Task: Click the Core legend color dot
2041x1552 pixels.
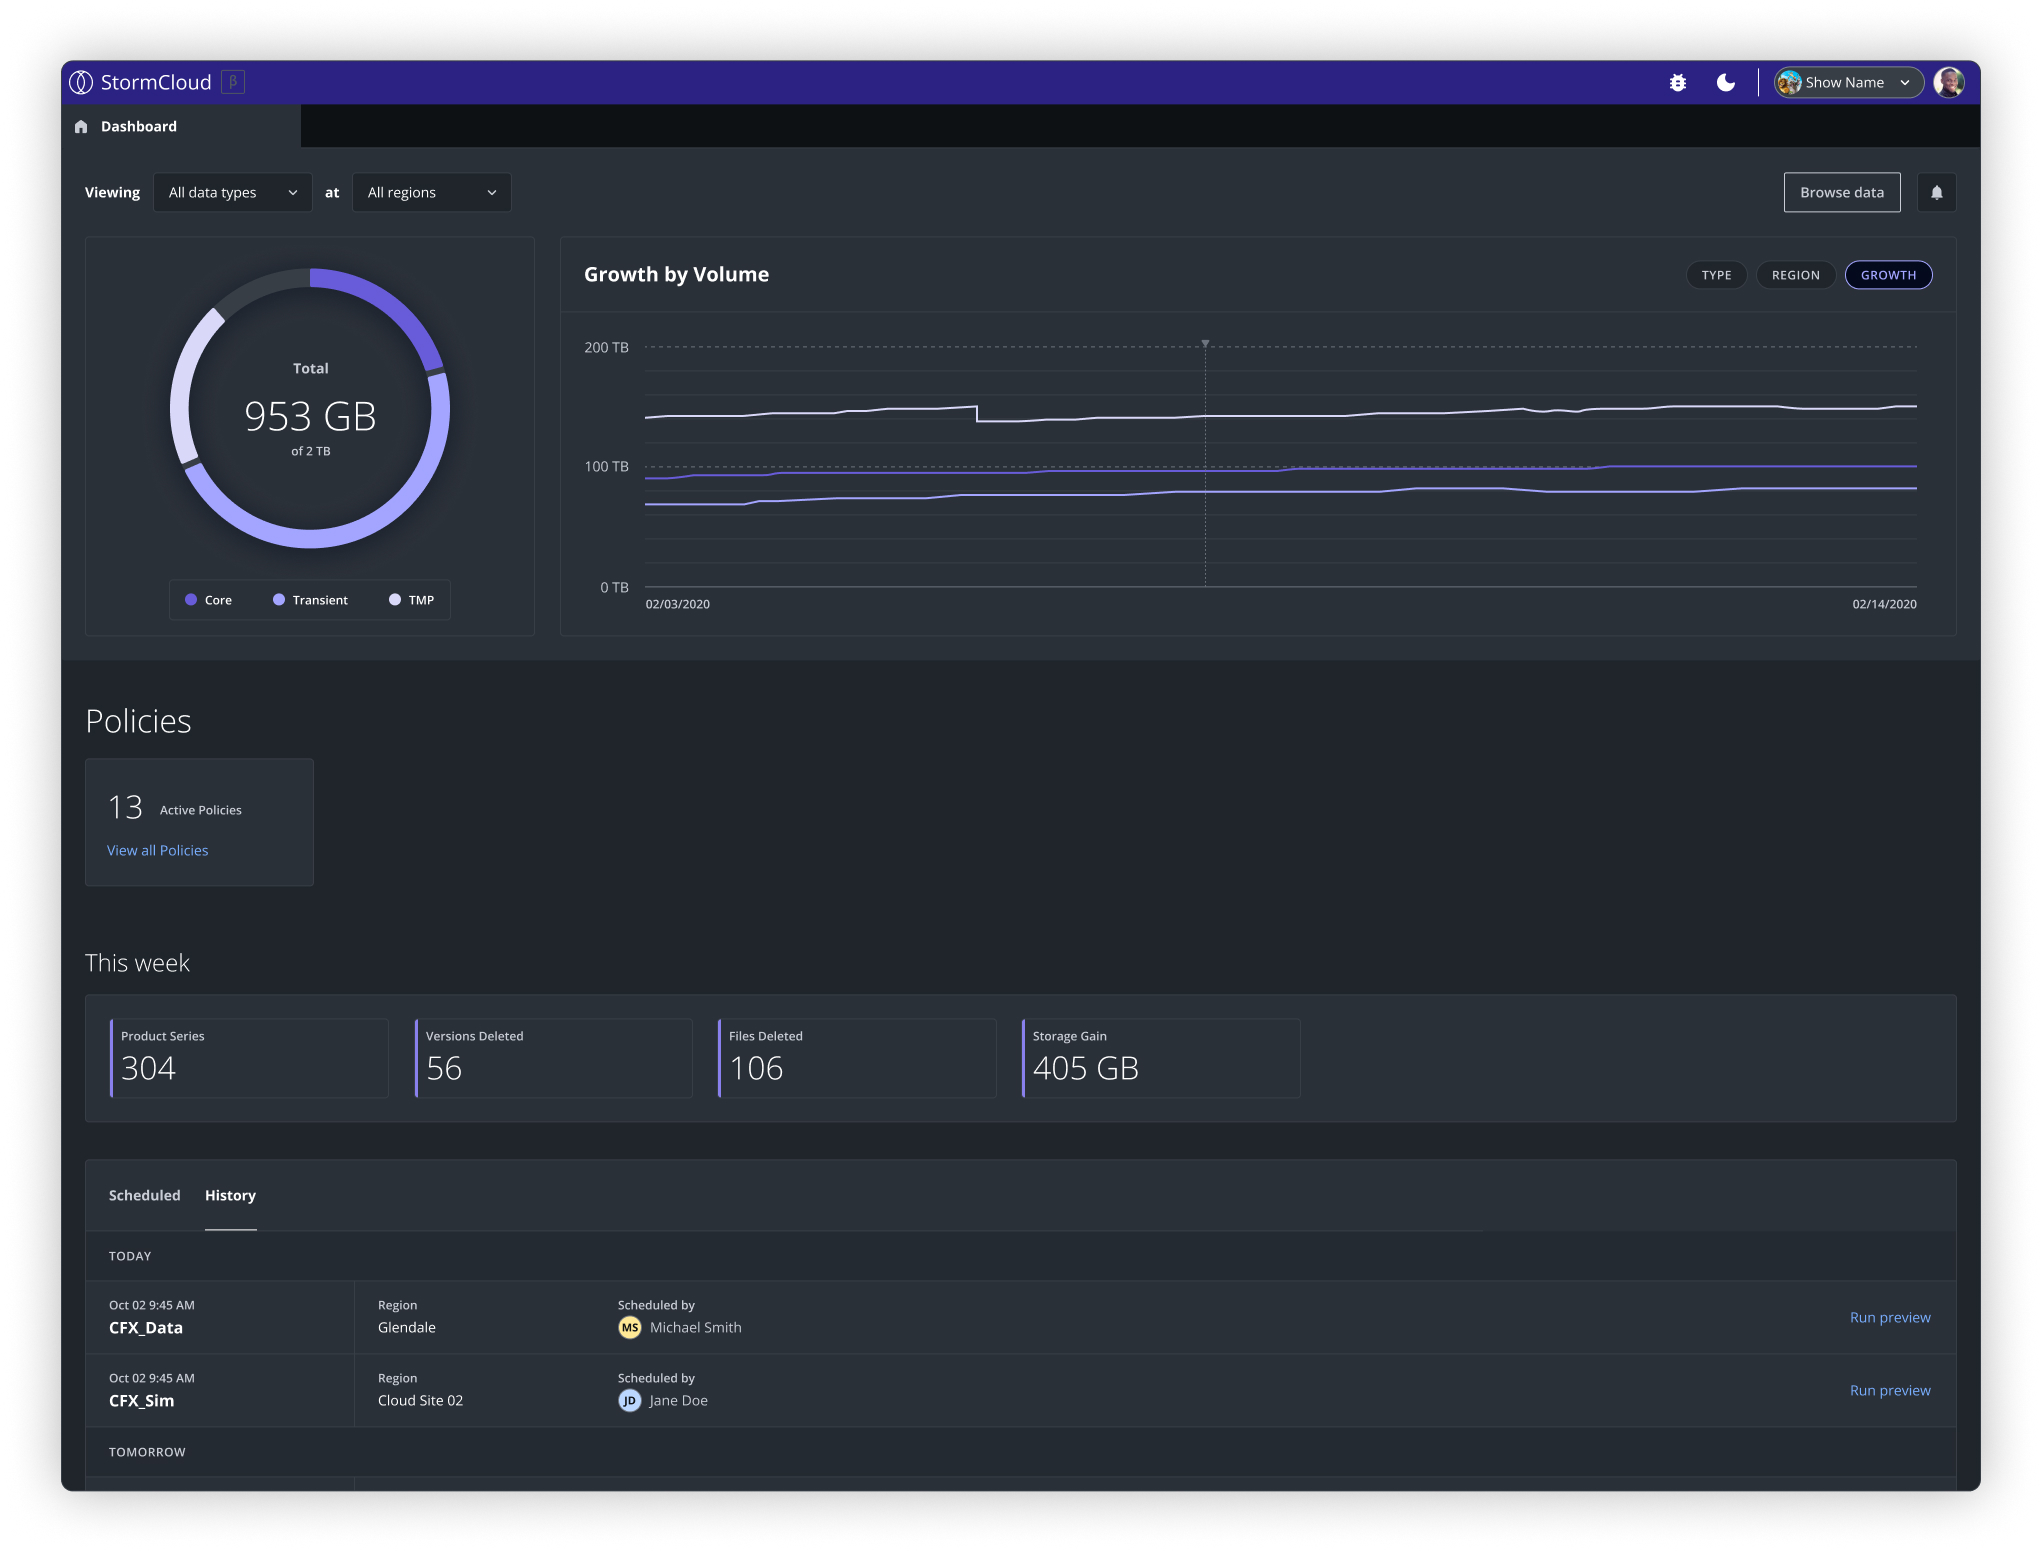Action: click(x=191, y=600)
